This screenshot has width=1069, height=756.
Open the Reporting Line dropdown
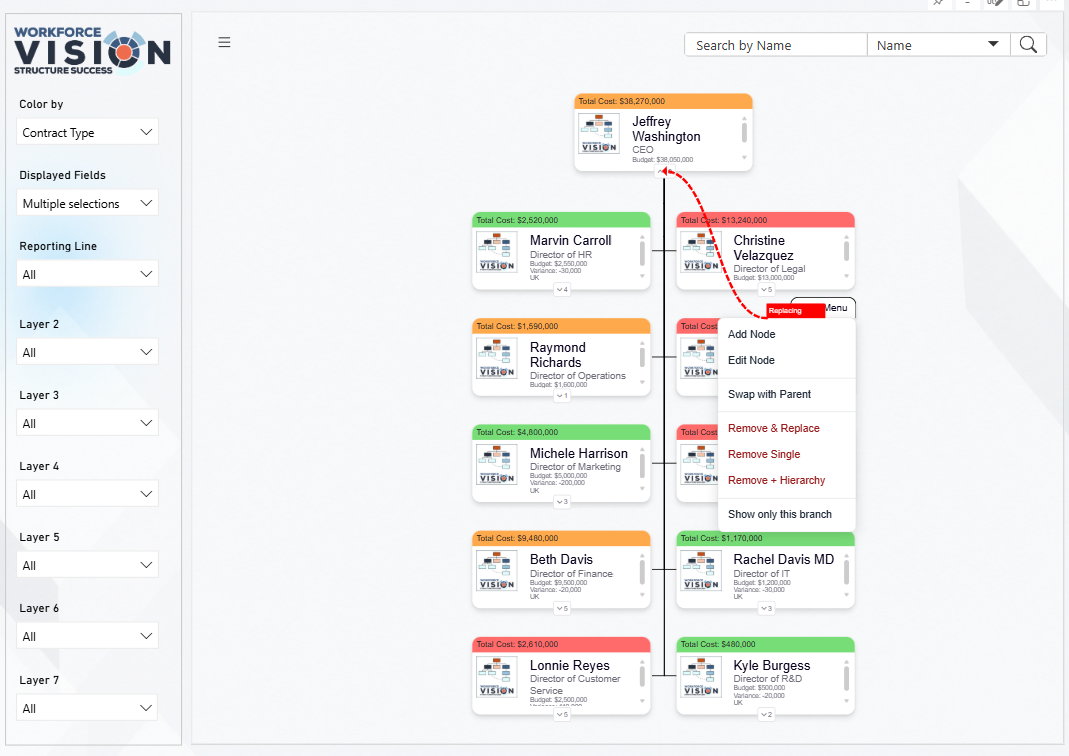(x=87, y=274)
